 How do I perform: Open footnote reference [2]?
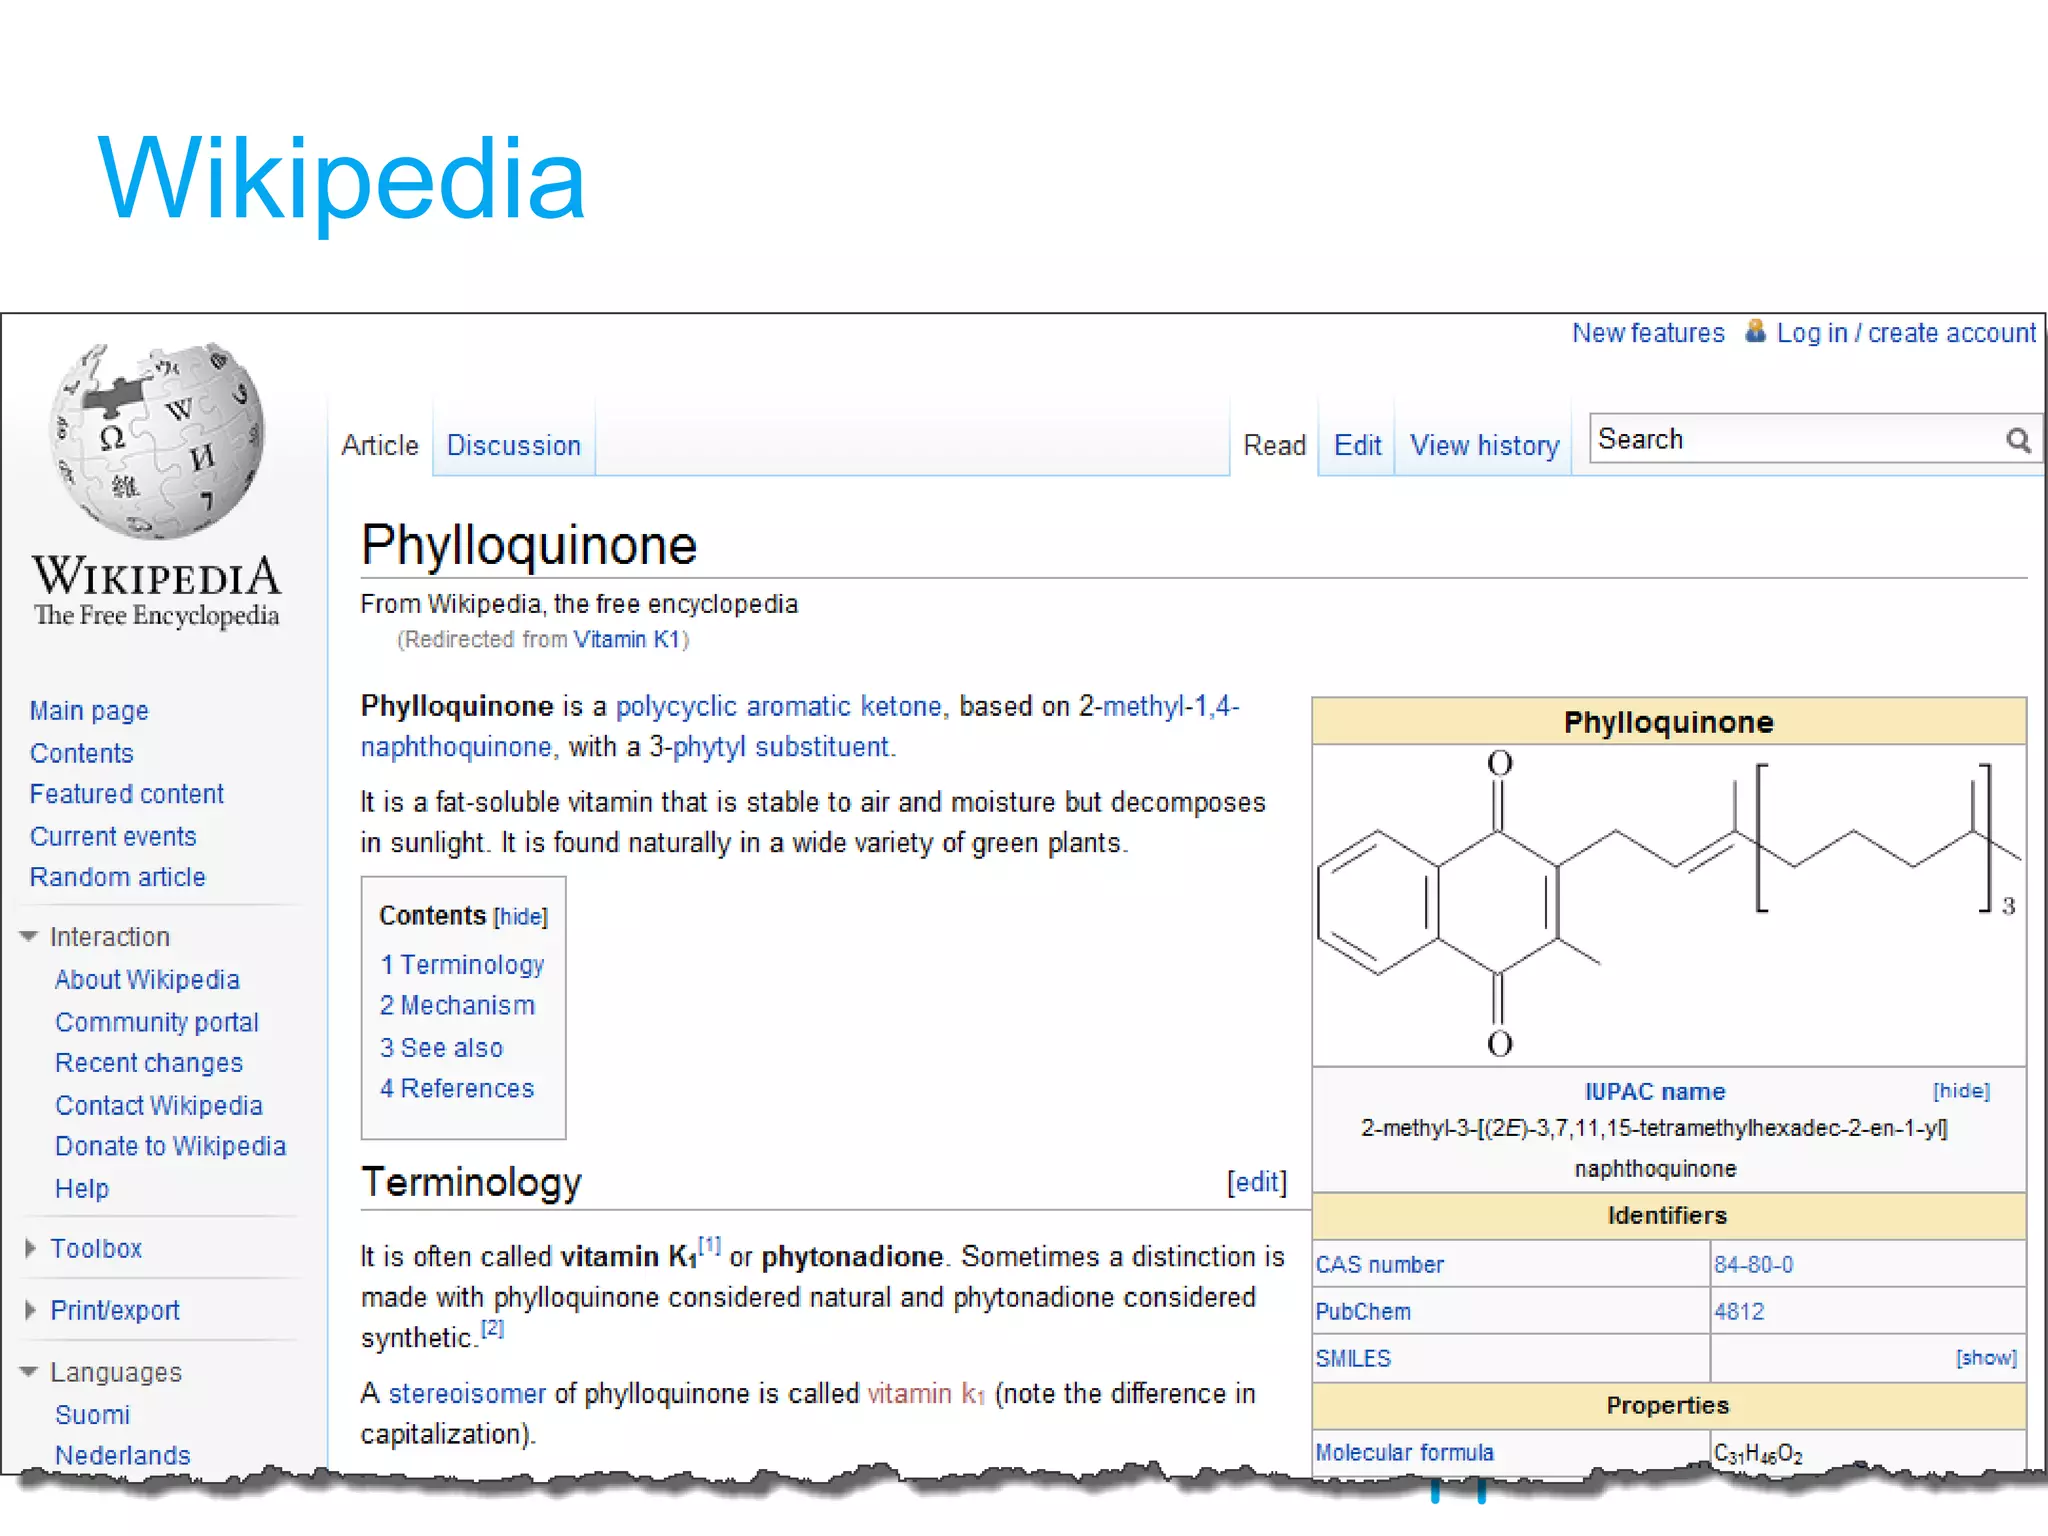(x=492, y=1328)
